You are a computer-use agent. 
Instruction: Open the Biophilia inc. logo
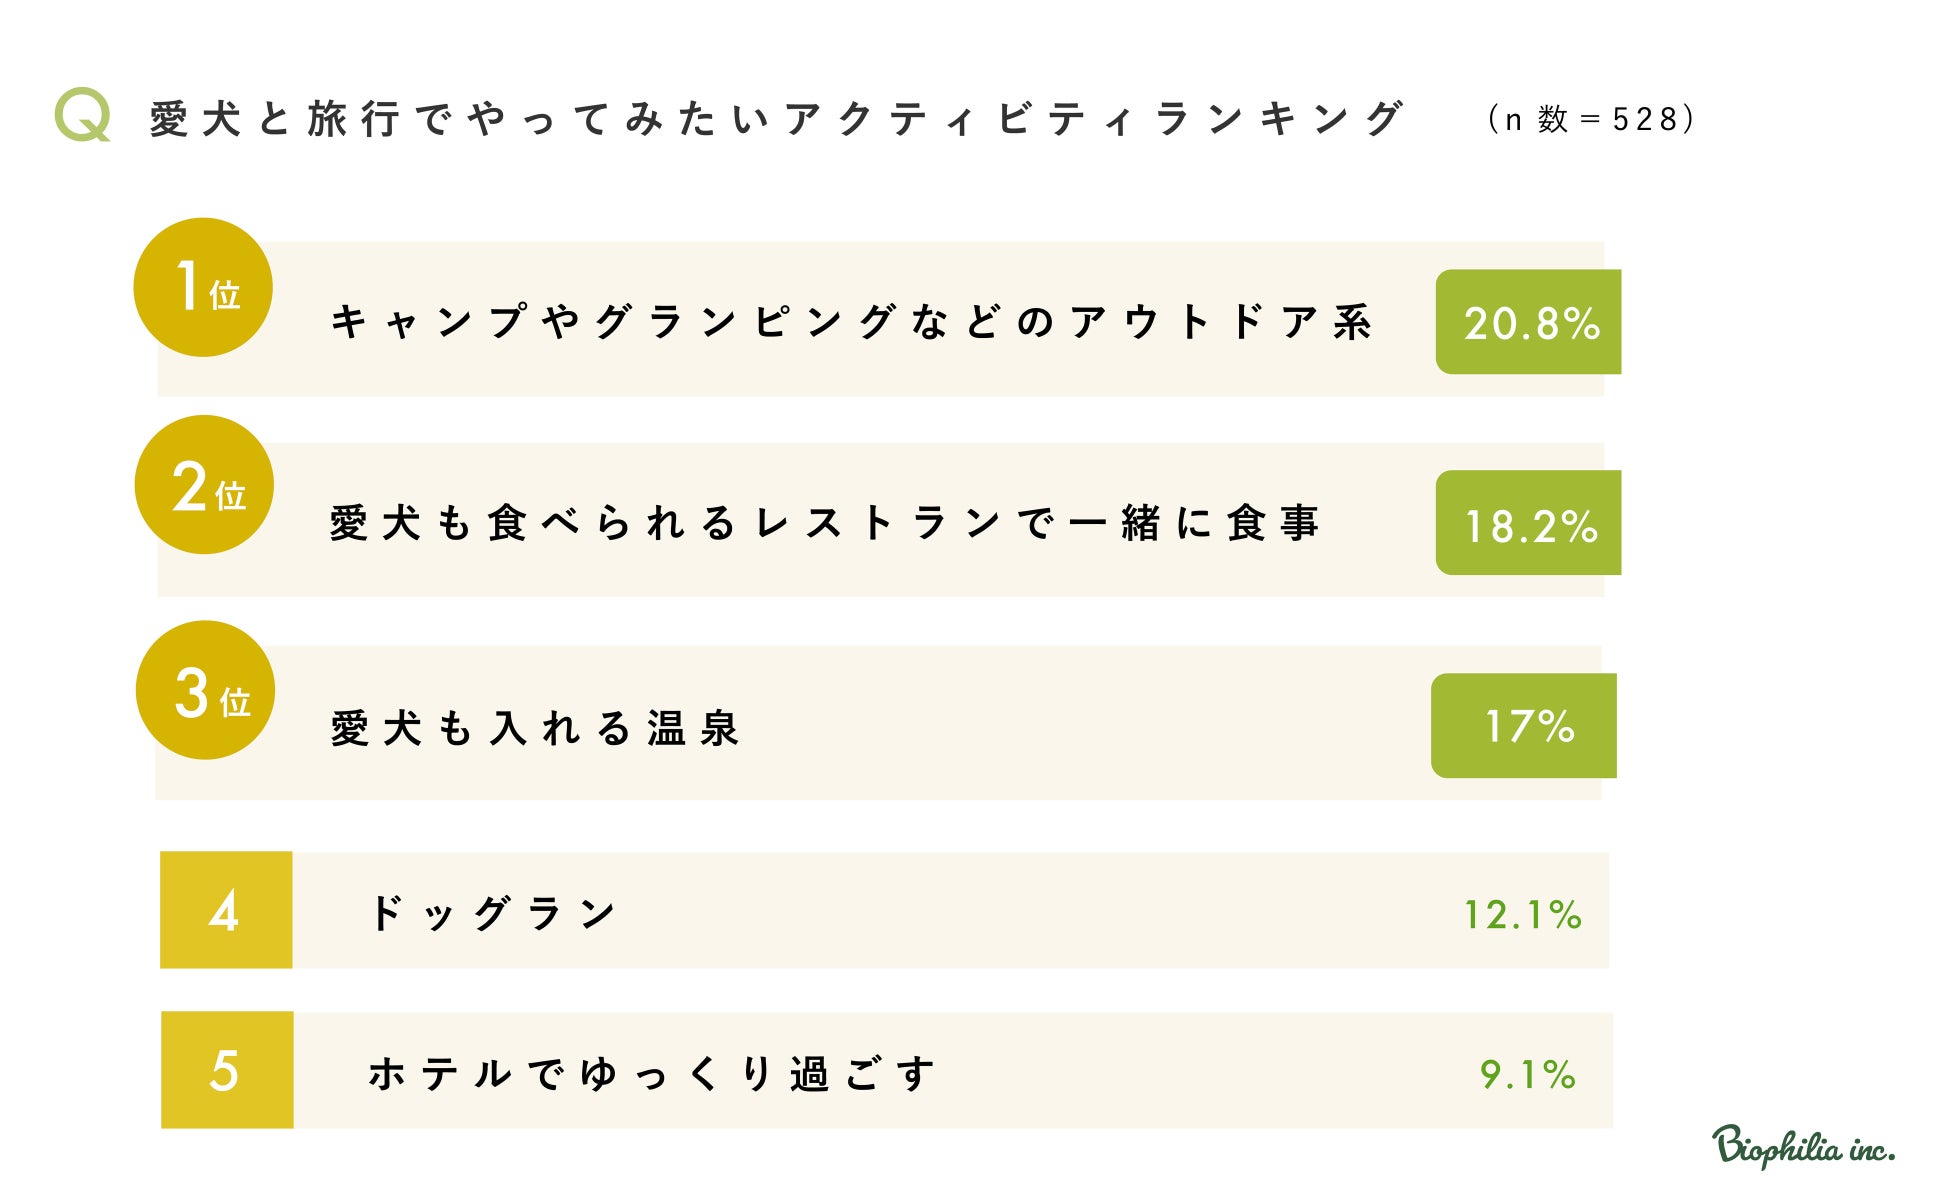pyautogui.click(x=1802, y=1147)
